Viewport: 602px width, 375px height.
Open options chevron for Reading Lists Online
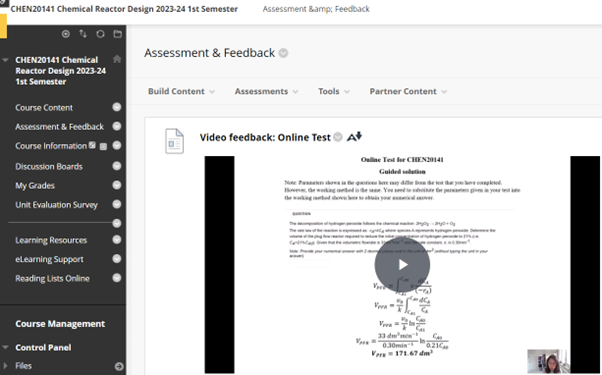(x=117, y=278)
